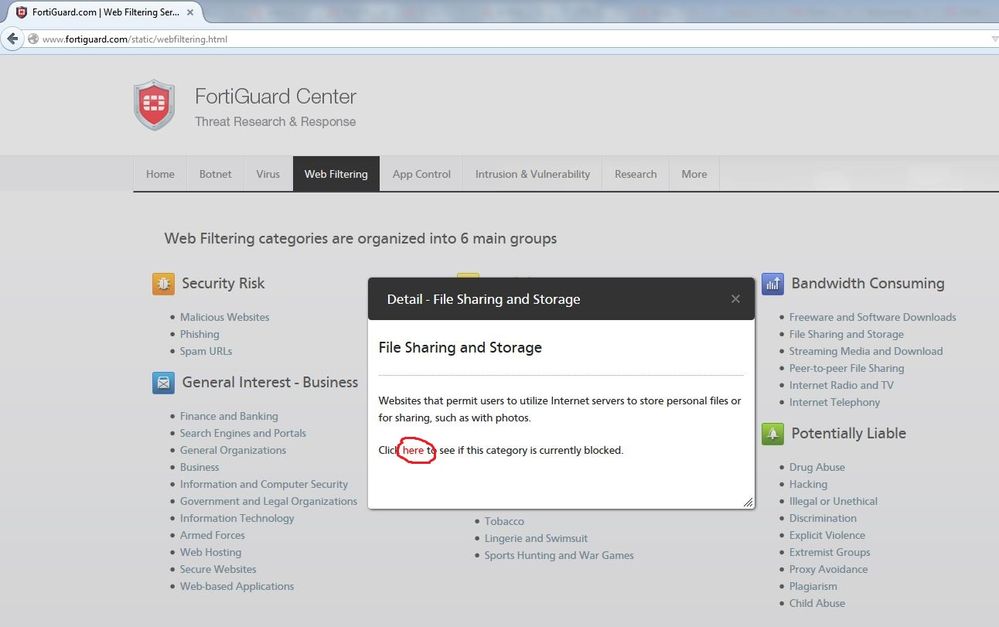The image size is (999, 627).
Task: Open the Tobacco category link
Action: click(x=504, y=521)
